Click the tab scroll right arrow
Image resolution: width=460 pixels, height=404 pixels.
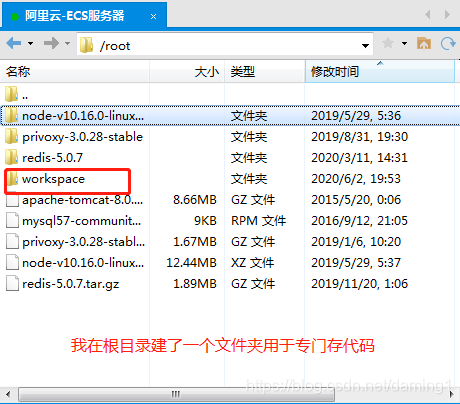(447, 15)
